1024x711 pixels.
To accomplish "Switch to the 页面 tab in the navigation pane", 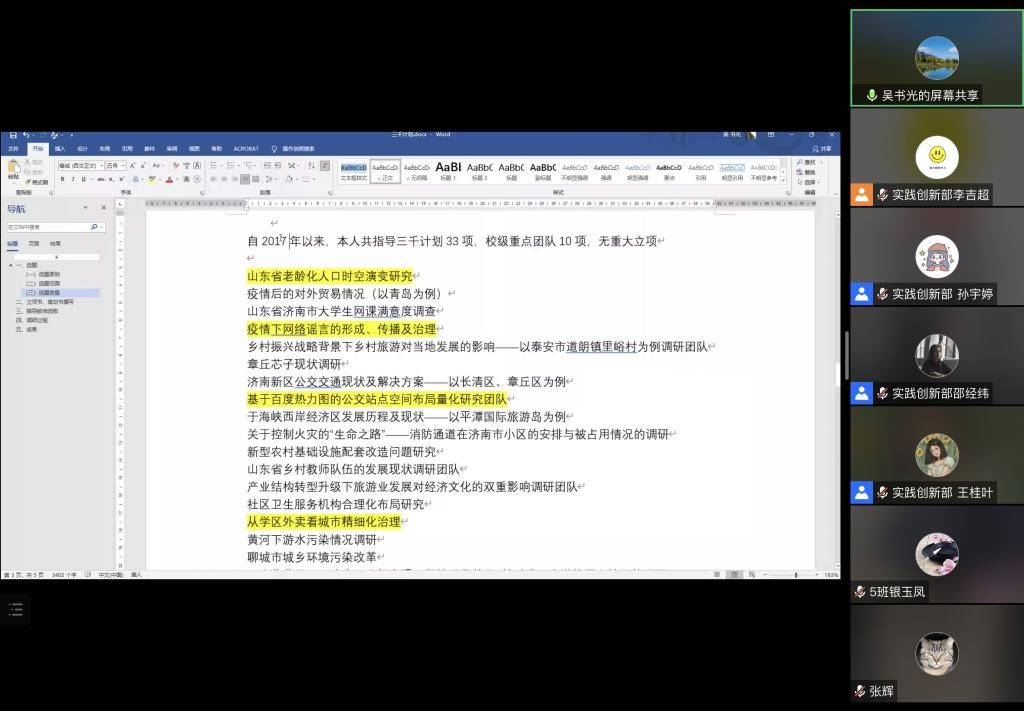I will point(34,243).
